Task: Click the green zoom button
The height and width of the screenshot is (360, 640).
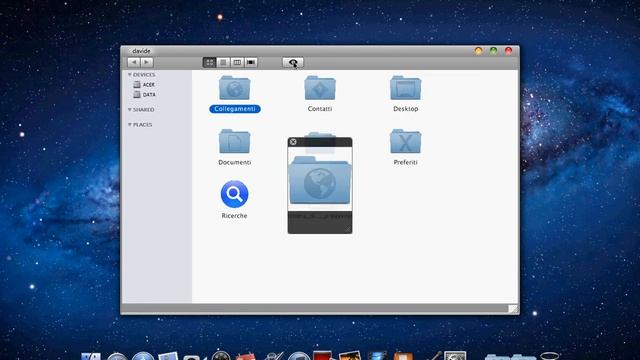Action: click(493, 51)
